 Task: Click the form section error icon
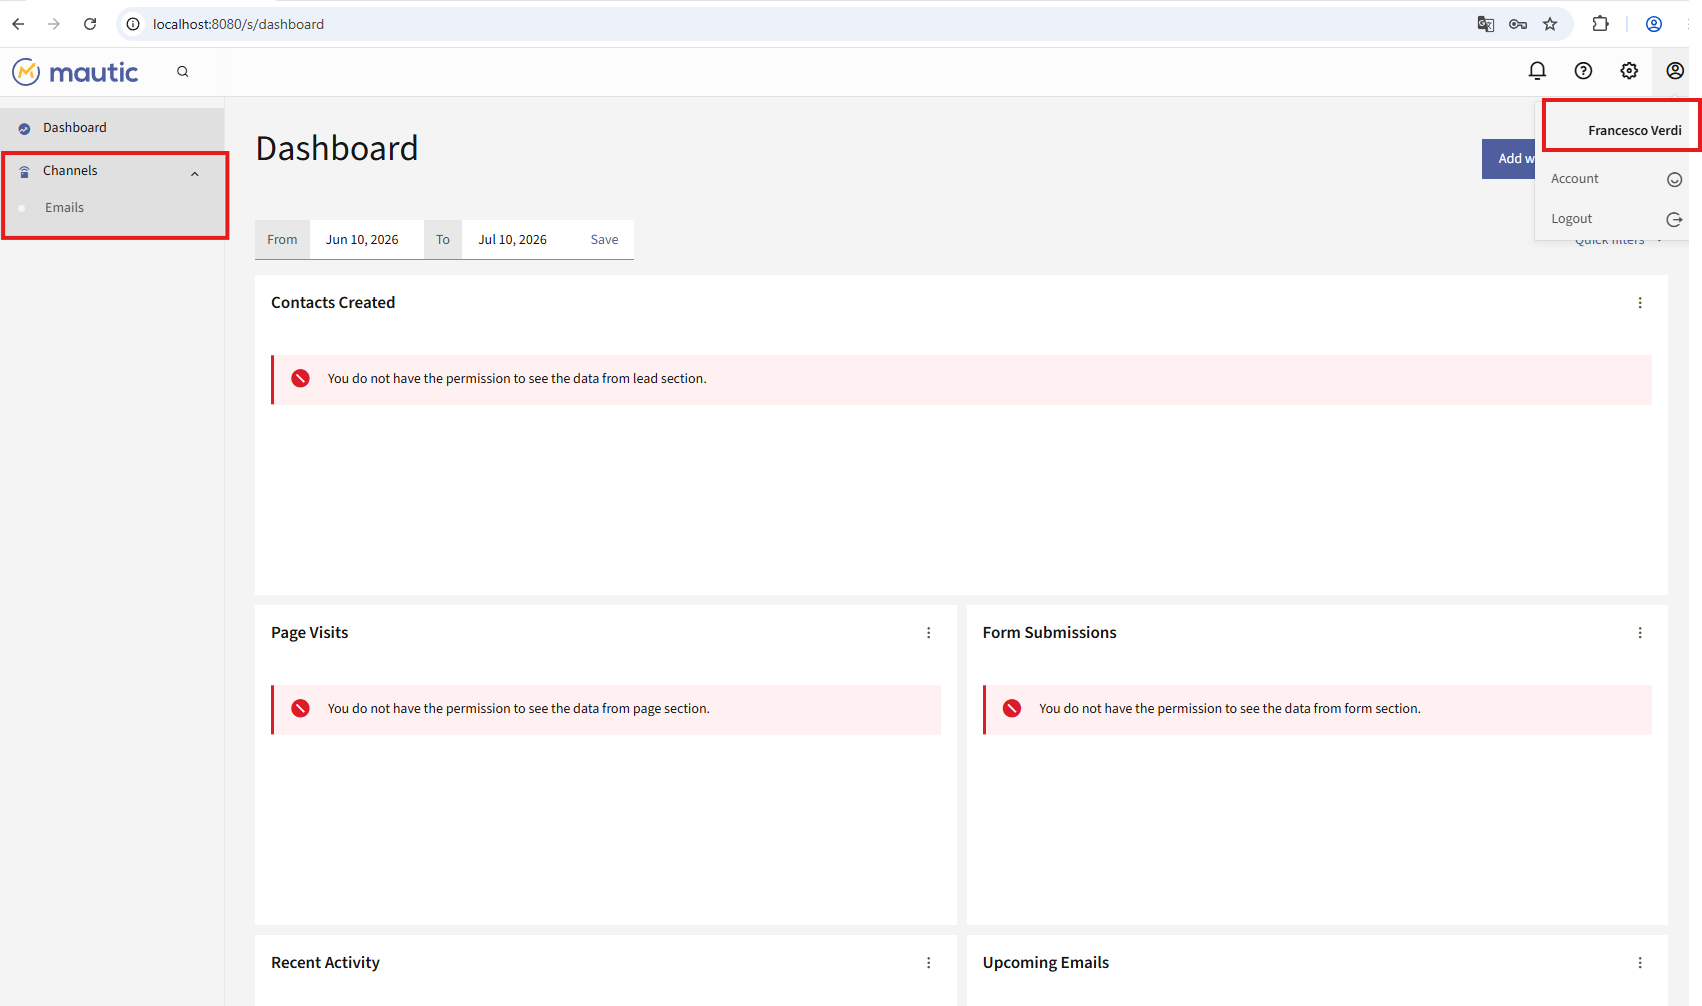[x=1012, y=708]
